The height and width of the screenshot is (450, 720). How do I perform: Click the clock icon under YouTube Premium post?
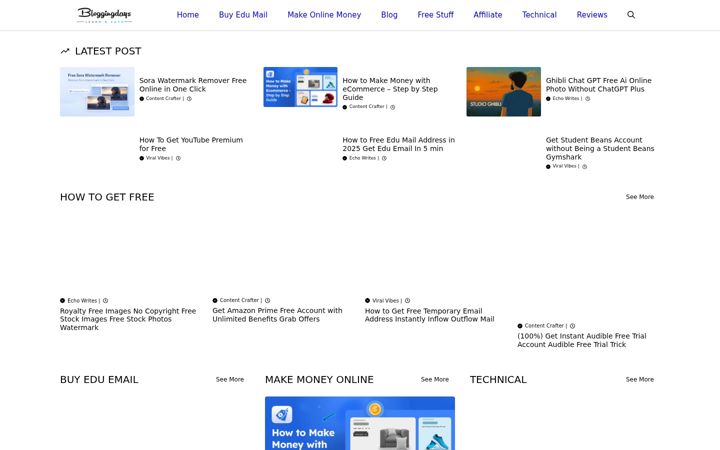[x=178, y=158]
